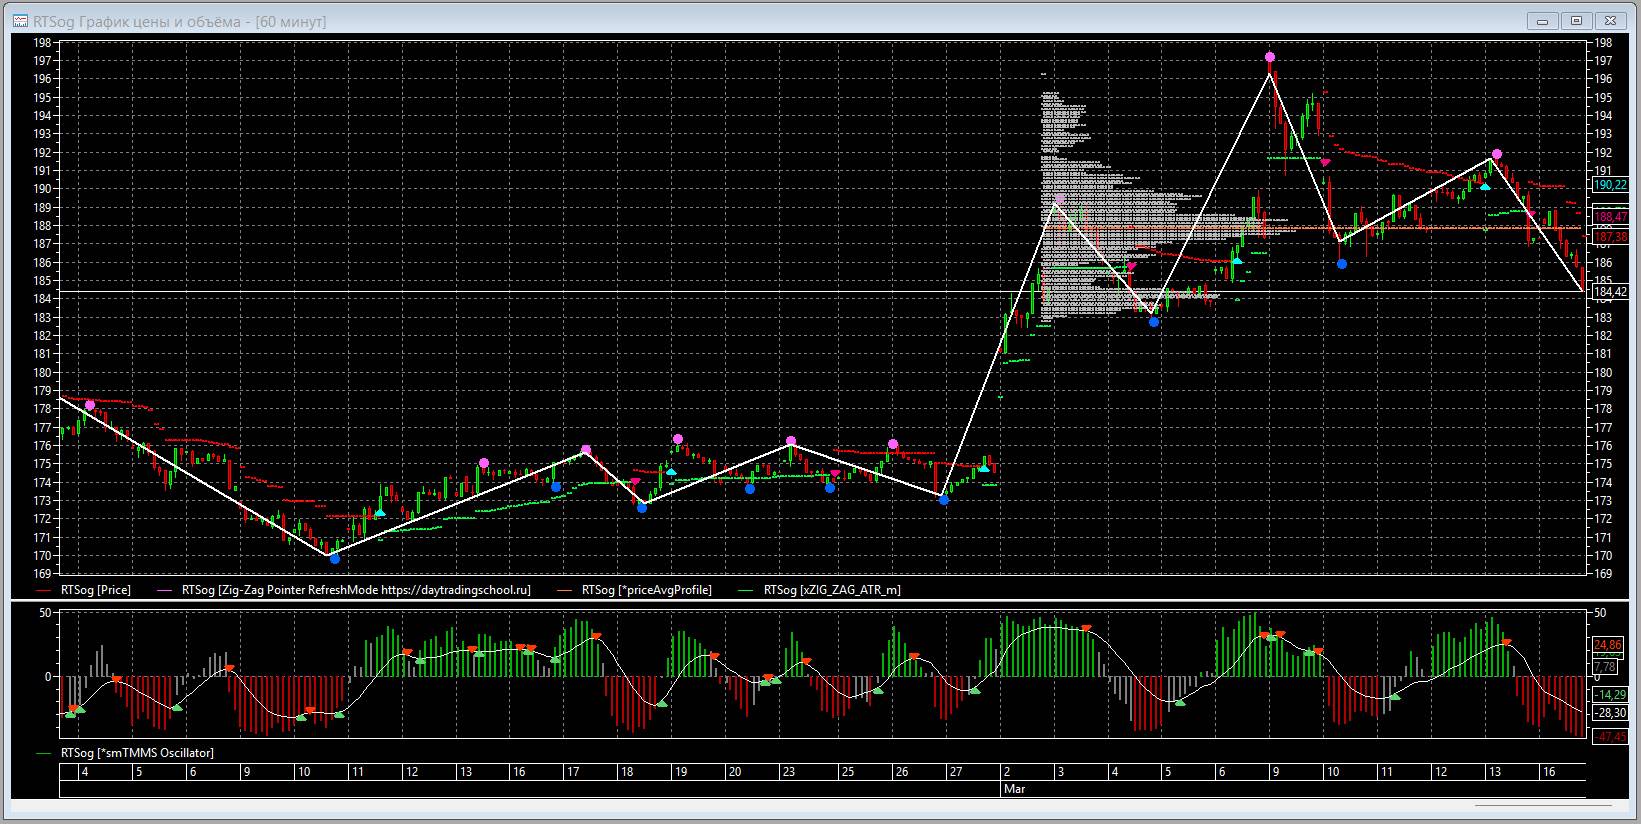This screenshot has width=1641, height=824.
Task: Close the RTSog chart window
Action: pyautogui.click(x=1610, y=20)
